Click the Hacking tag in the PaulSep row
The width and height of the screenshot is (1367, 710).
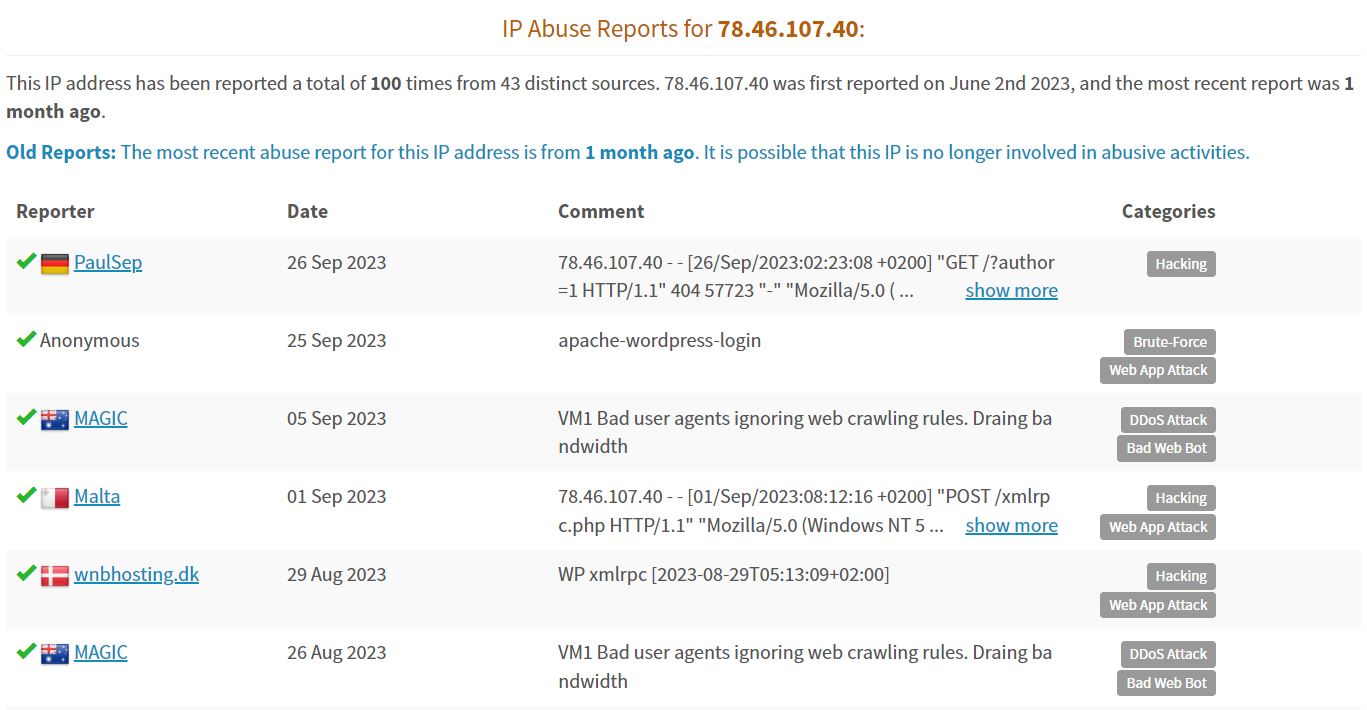click(1181, 264)
